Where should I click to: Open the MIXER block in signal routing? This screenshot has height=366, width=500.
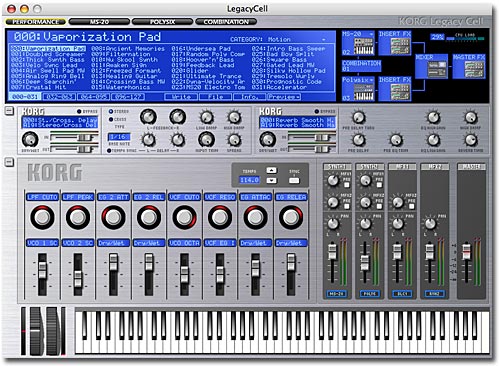(432, 66)
